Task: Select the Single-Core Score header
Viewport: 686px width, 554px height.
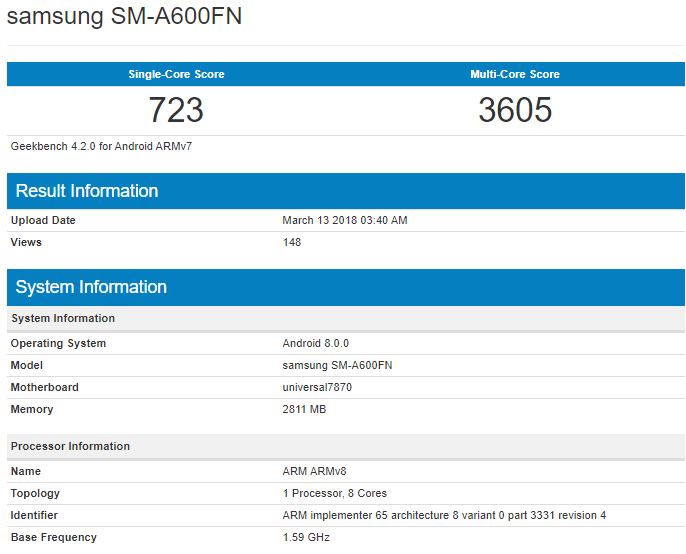Action: click(x=176, y=74)
